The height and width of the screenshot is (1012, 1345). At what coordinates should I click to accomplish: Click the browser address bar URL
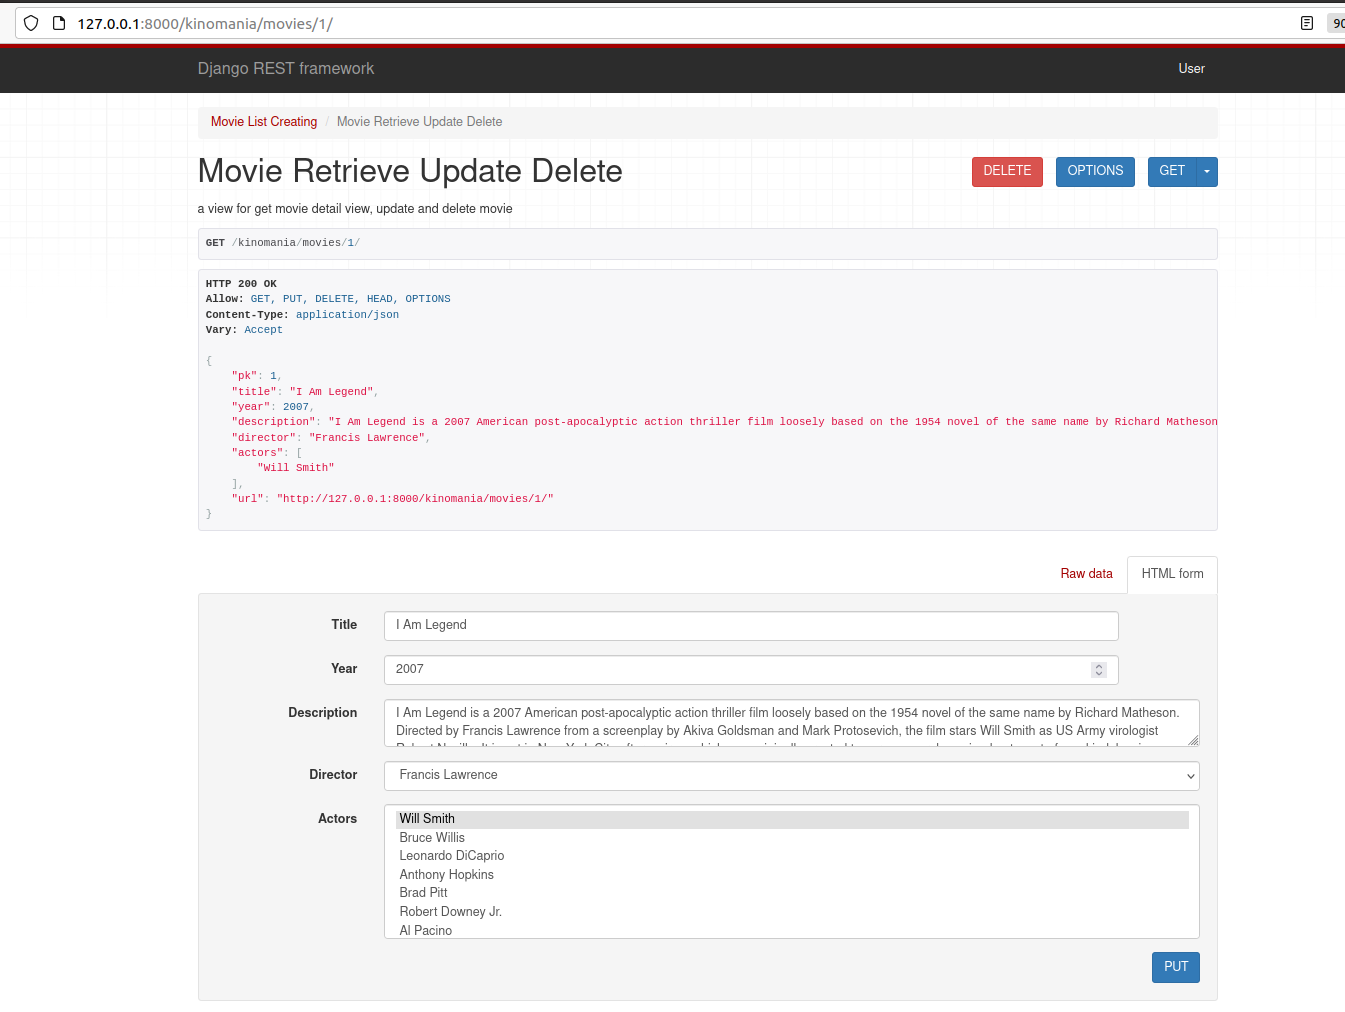click(x=205, y=23)
